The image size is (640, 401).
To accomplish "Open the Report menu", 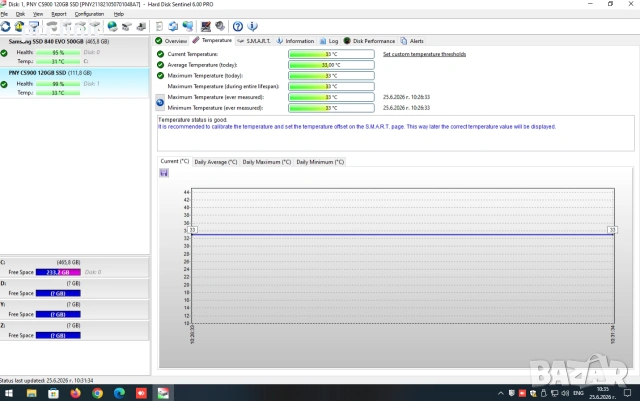I will click(59, 14).
